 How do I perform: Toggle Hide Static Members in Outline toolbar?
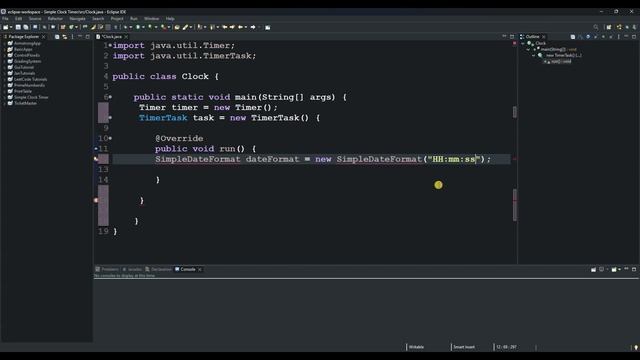click(595, 37)
